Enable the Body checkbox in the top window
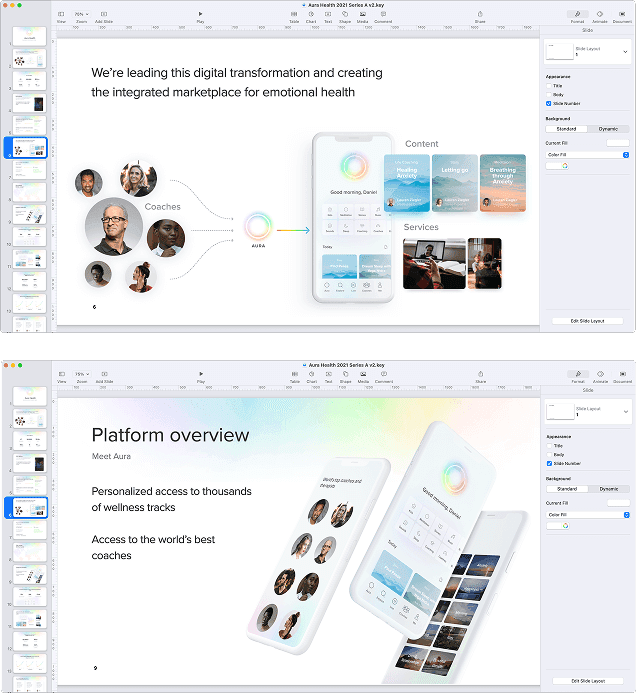This screenshot has width=637, height=694. point(548,95)
